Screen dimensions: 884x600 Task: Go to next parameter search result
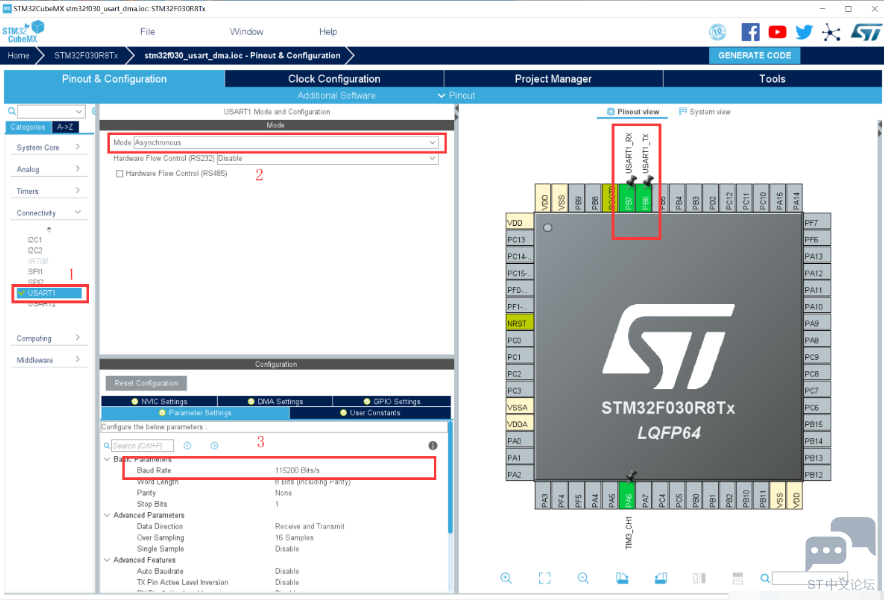(x=214, y=445)
